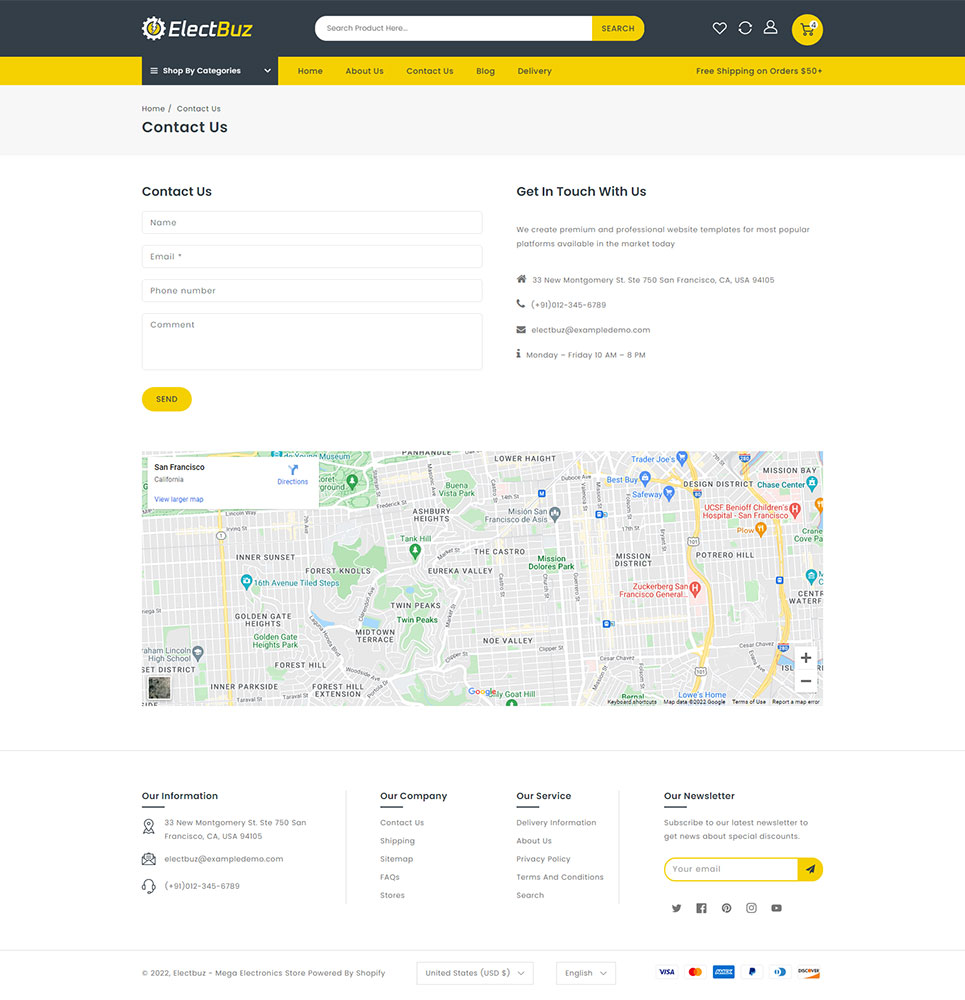Click the Trader Joe's map pin
The height and width of the screenshot is (1000, 965).
[x=682, y=457]
